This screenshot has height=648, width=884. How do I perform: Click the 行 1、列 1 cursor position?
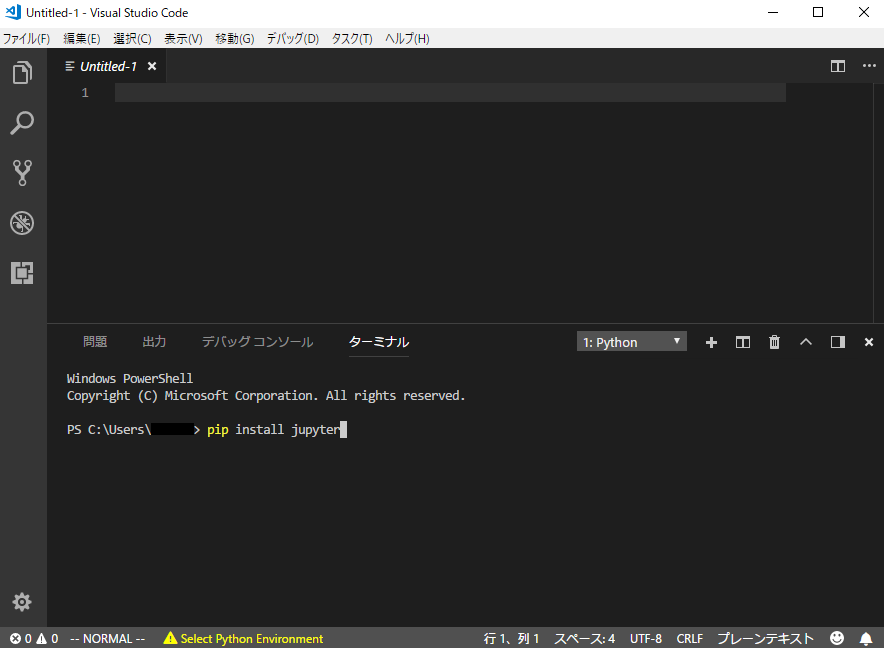(x=511, y=638)
